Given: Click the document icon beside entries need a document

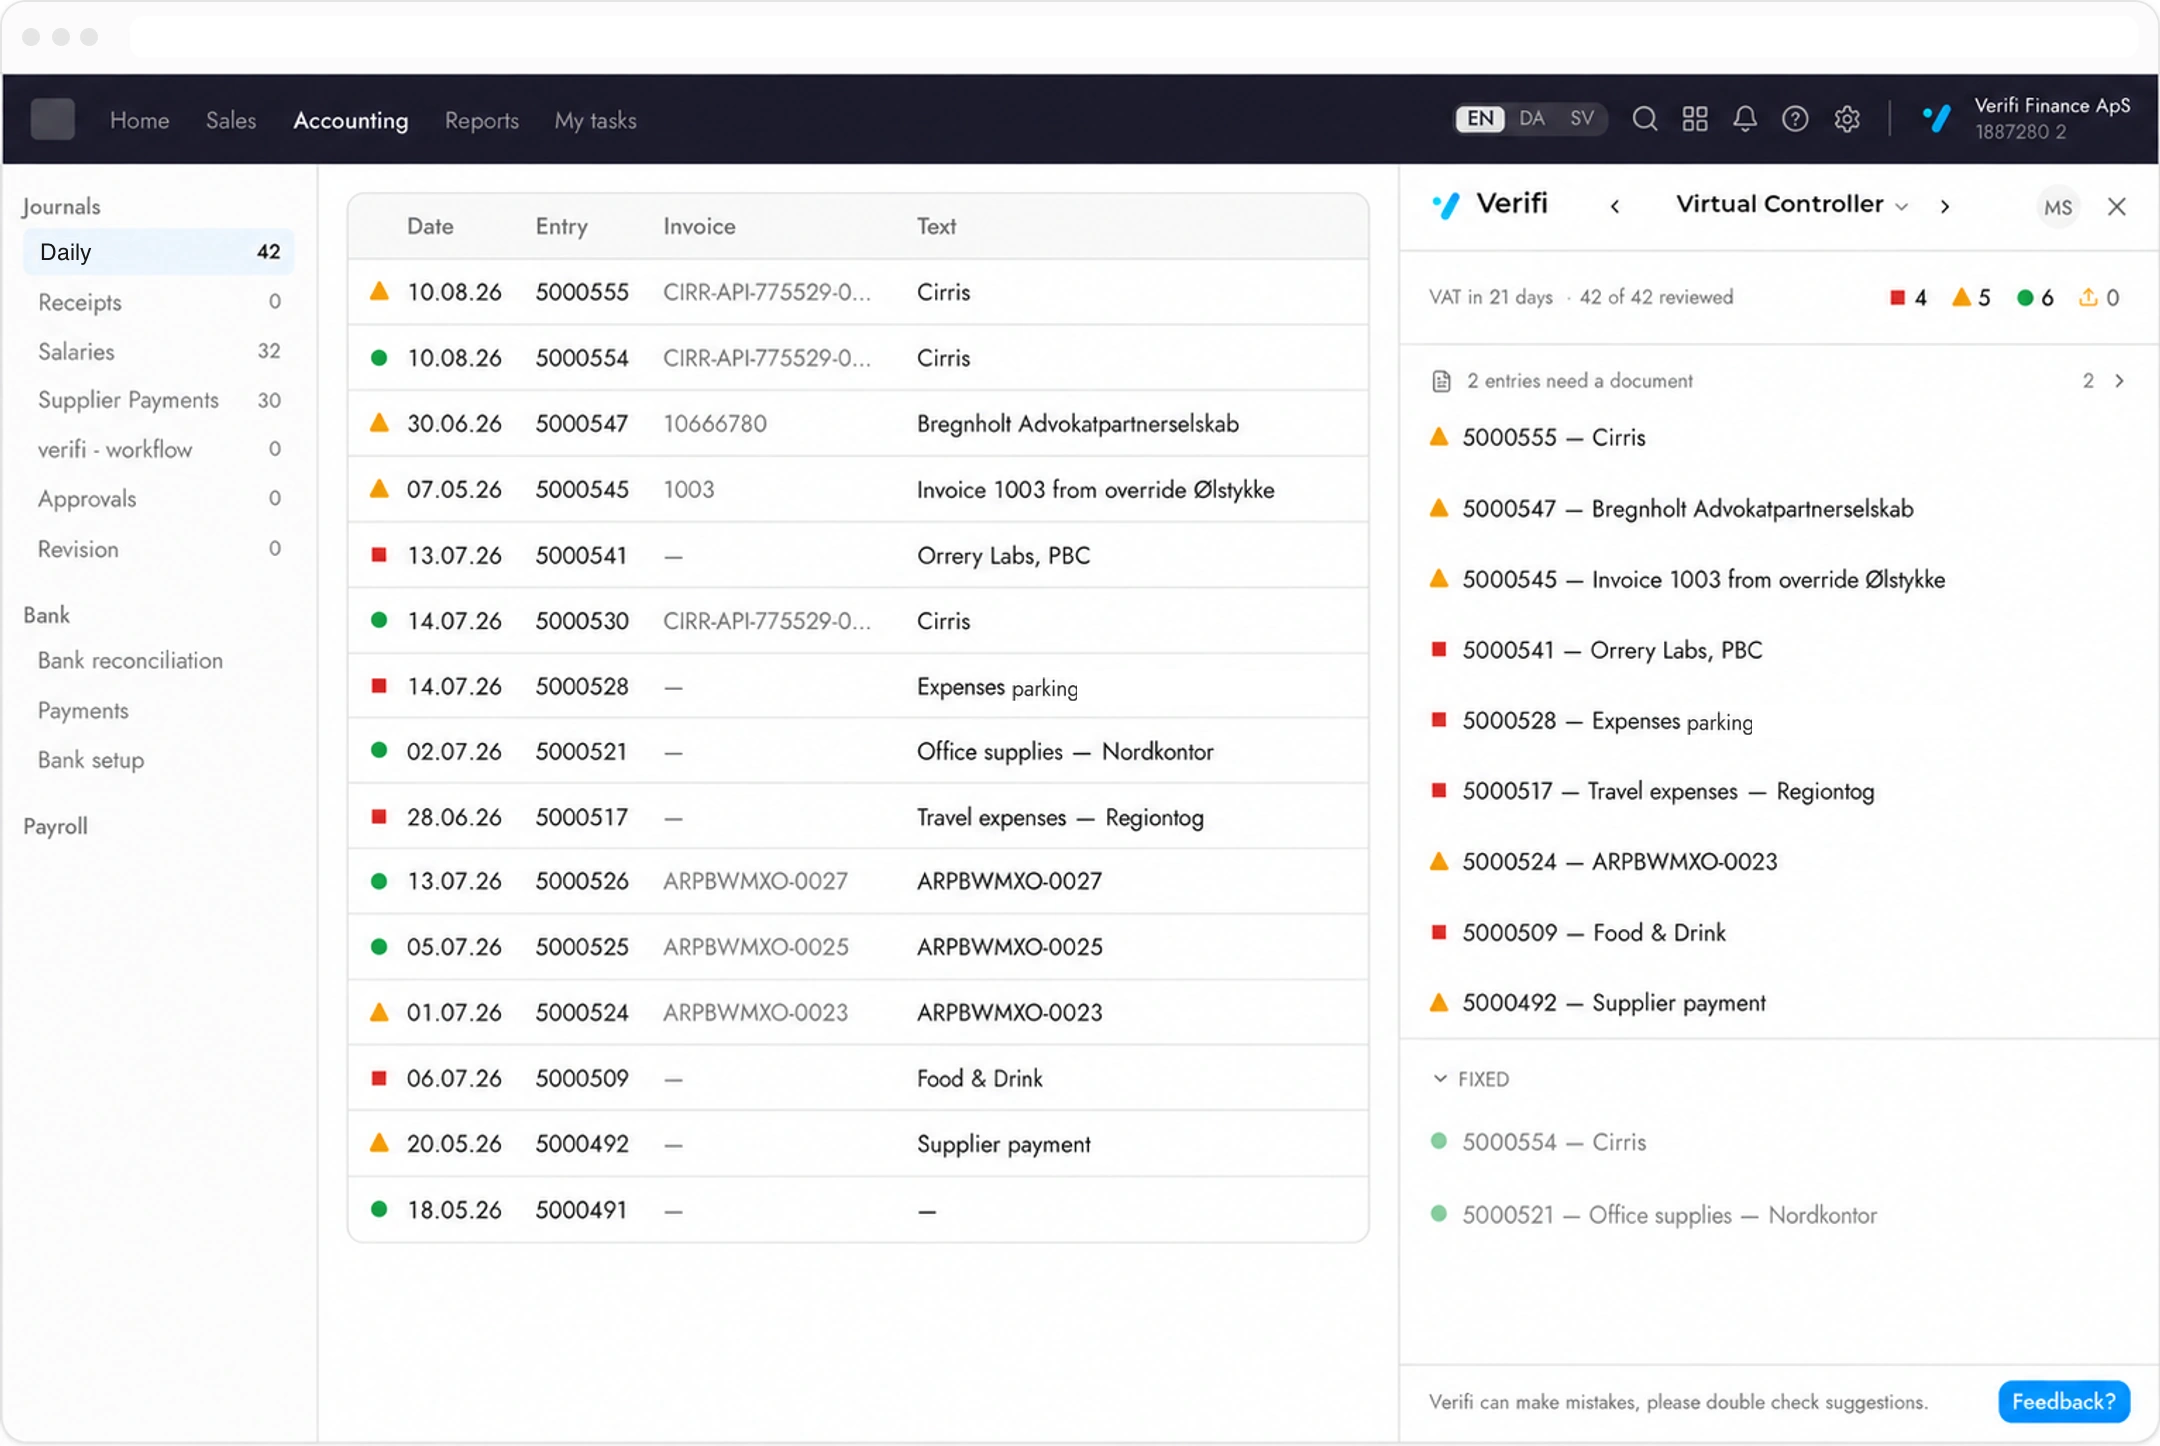Looking at the screenshot, I should [x=1441, y=381].
